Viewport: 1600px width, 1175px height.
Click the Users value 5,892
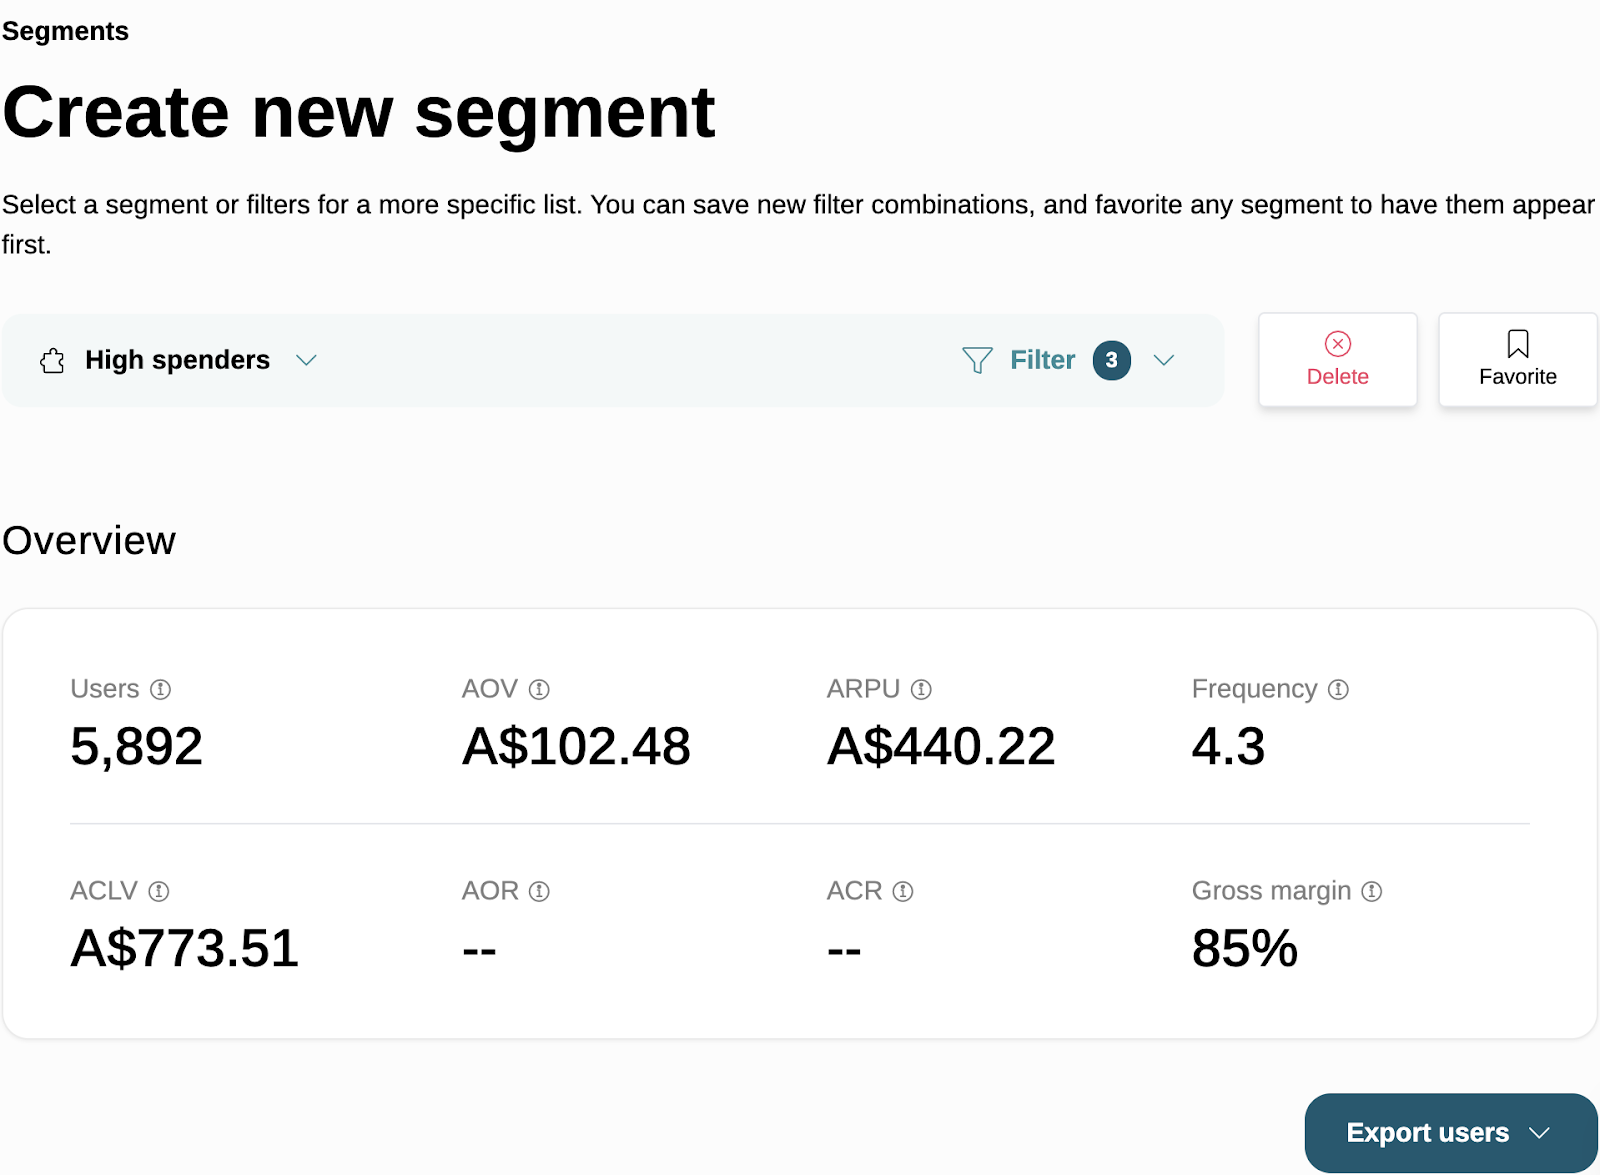click(x=137, y=747)
